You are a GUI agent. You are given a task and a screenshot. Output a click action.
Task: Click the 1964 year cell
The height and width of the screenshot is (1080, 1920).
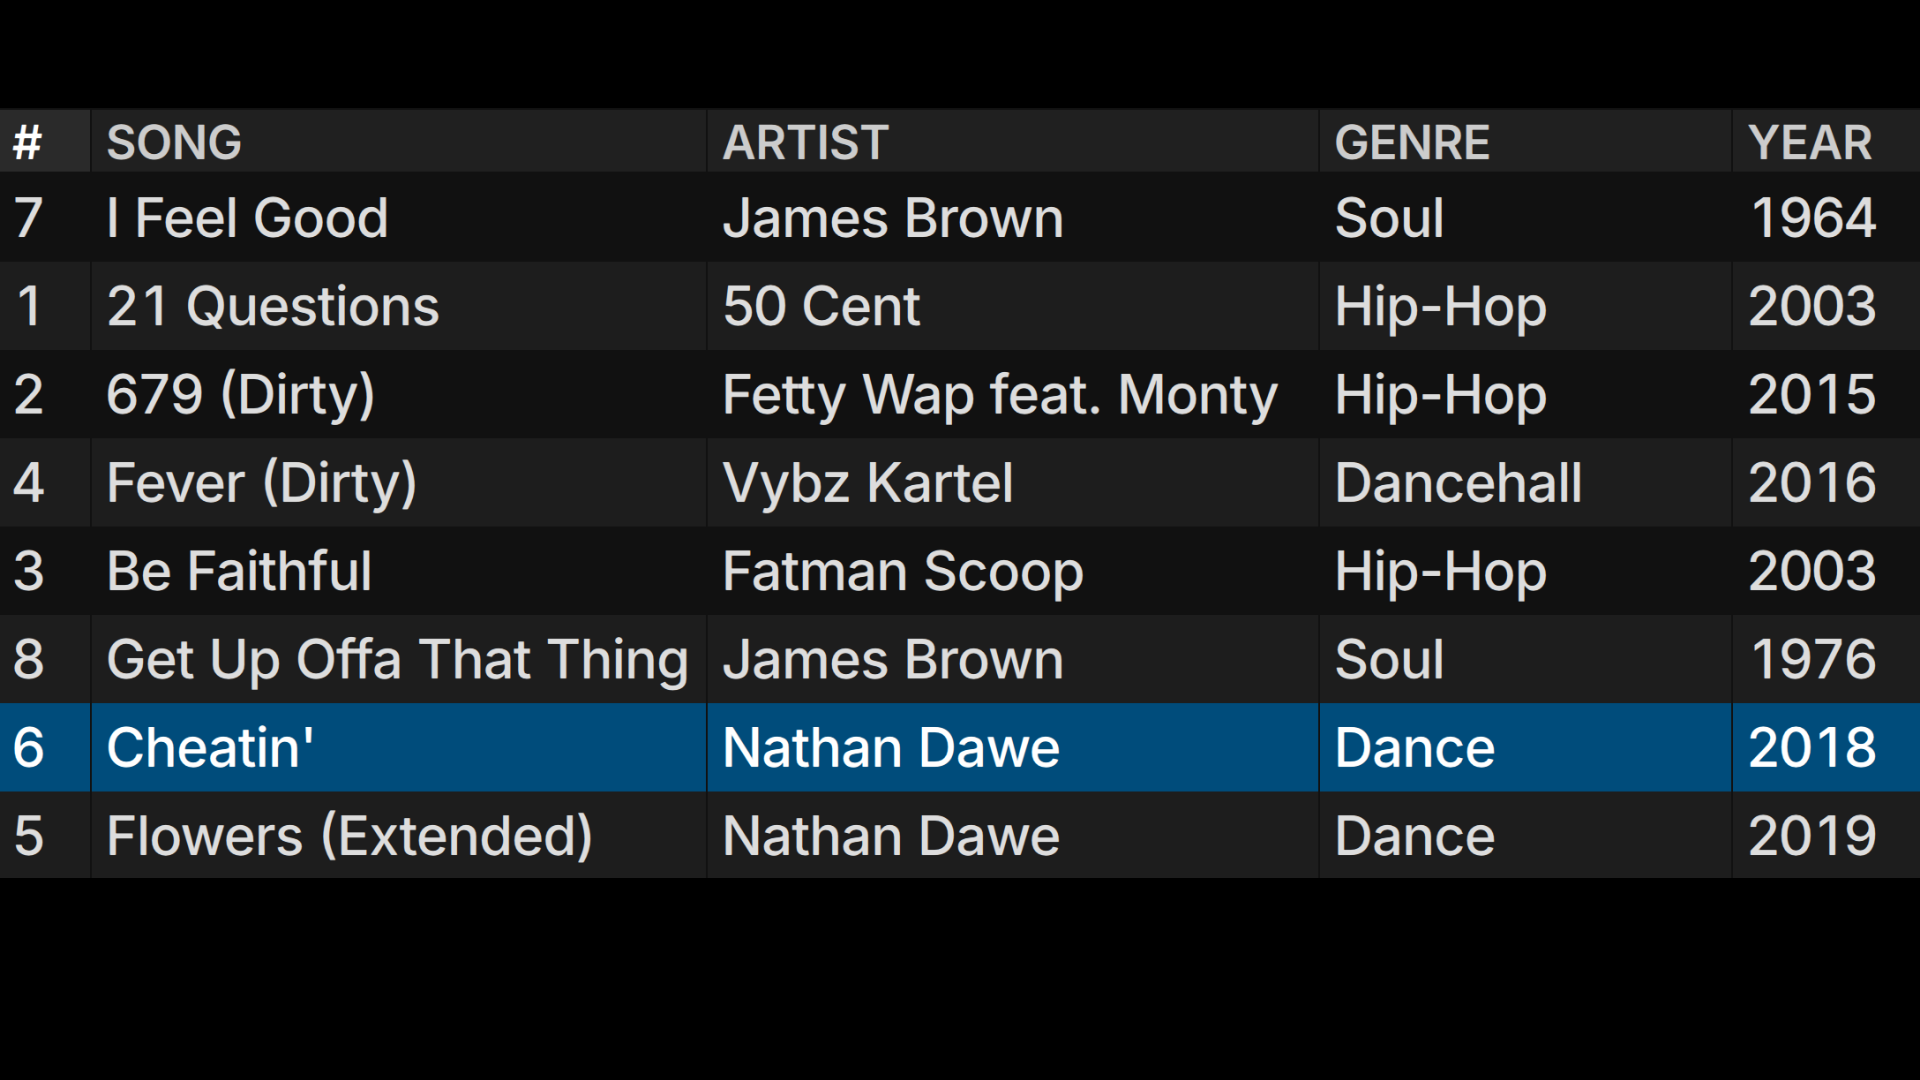pyautogui.click(x=1813, y=218)
